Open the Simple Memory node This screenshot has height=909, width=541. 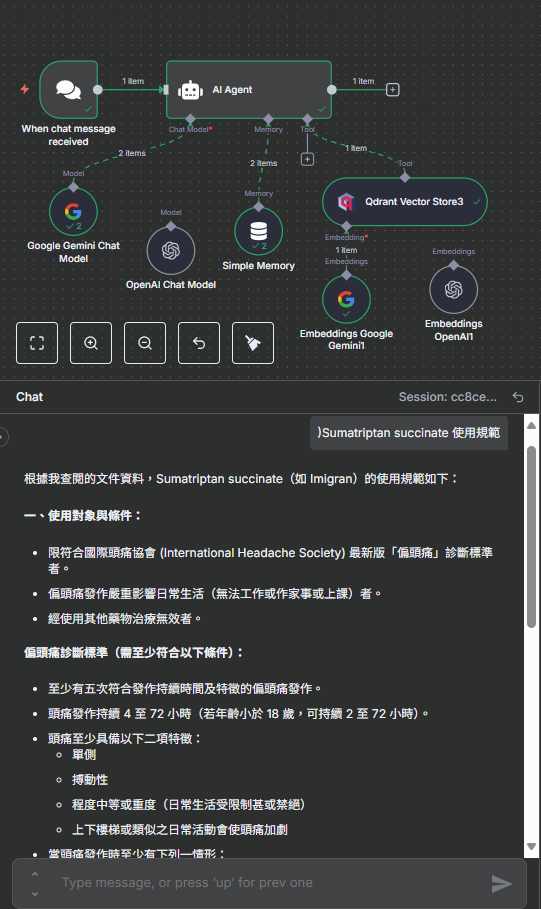[x=259, y=231]
